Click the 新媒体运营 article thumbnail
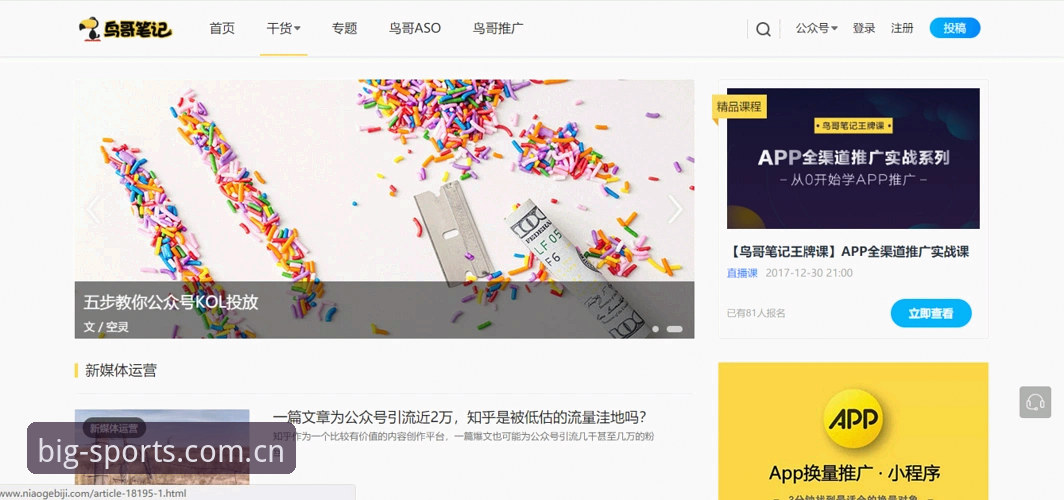Image resolution: width=1064 pixels, height=500 pixels. pos(162,448)
